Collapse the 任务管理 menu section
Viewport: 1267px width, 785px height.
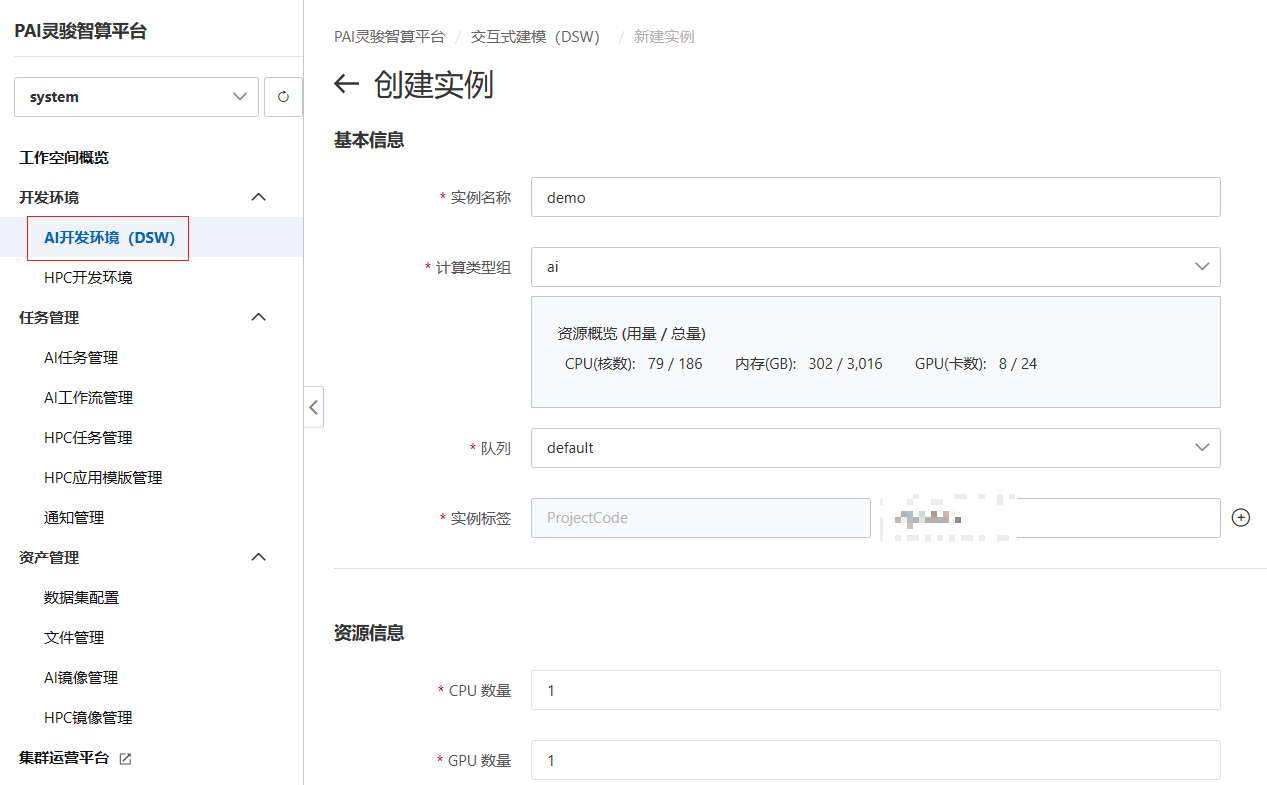point(258,317)
